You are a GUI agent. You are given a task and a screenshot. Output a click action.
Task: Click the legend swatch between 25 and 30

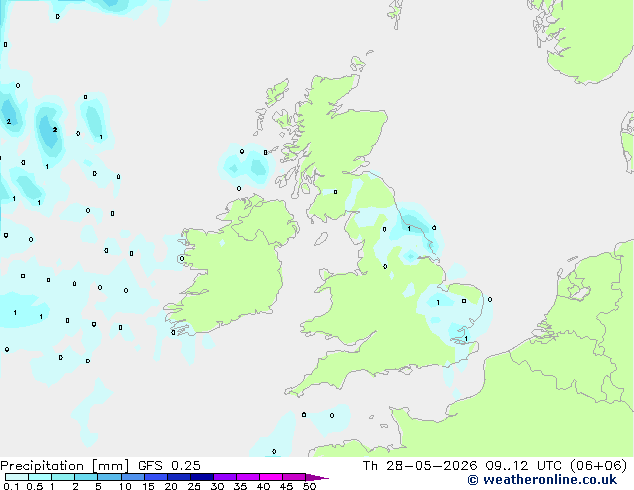tap(202, 477)
